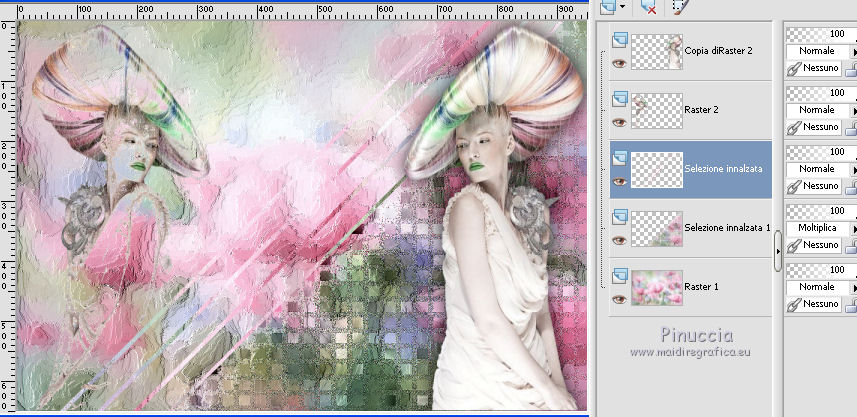The width and height of the screenshot is (857, 417).
Task: Click link icon Nessuno for Copia diRaster 2
Action: [794, 68]
